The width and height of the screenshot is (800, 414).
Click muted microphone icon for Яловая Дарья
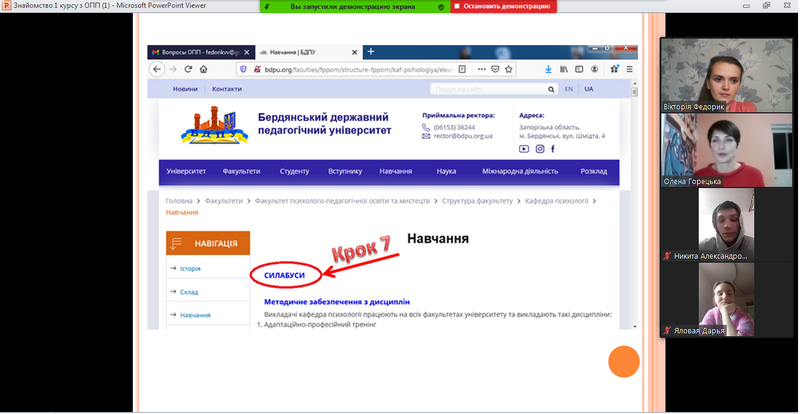click(x=667, y=331)
